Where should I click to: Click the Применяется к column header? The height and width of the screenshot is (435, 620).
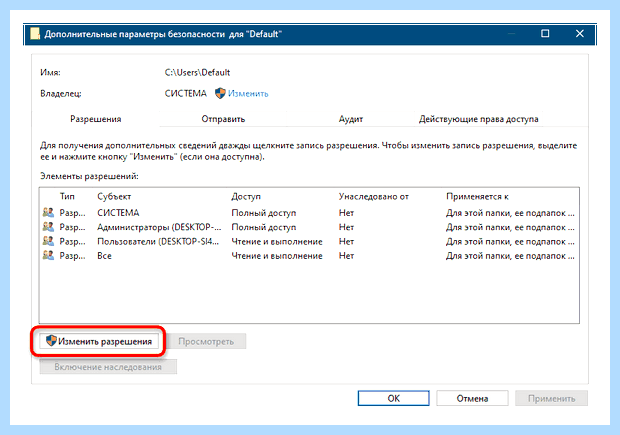[477, 197]
